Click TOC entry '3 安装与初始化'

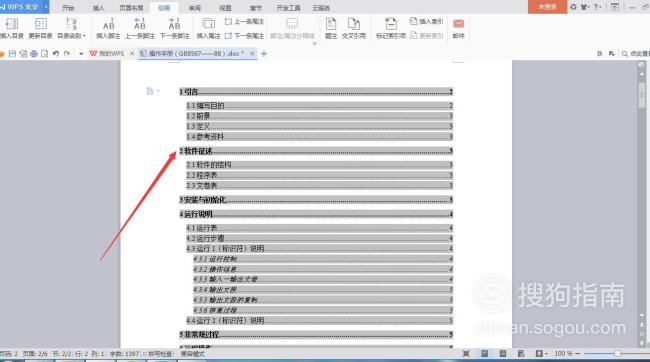coord(316,200)
